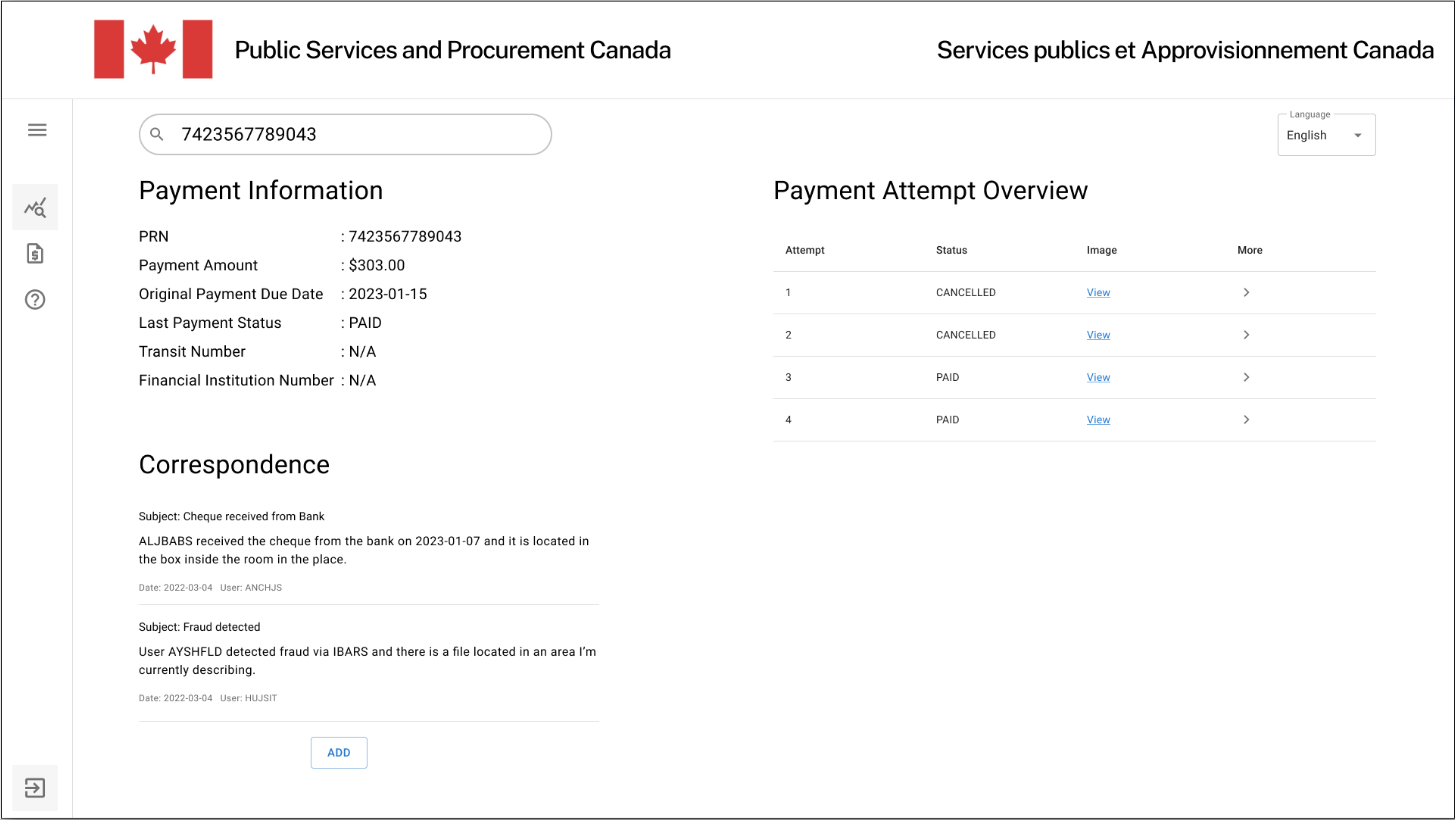Click the More column header
1455x820 pixels.
coord(1250,250)
